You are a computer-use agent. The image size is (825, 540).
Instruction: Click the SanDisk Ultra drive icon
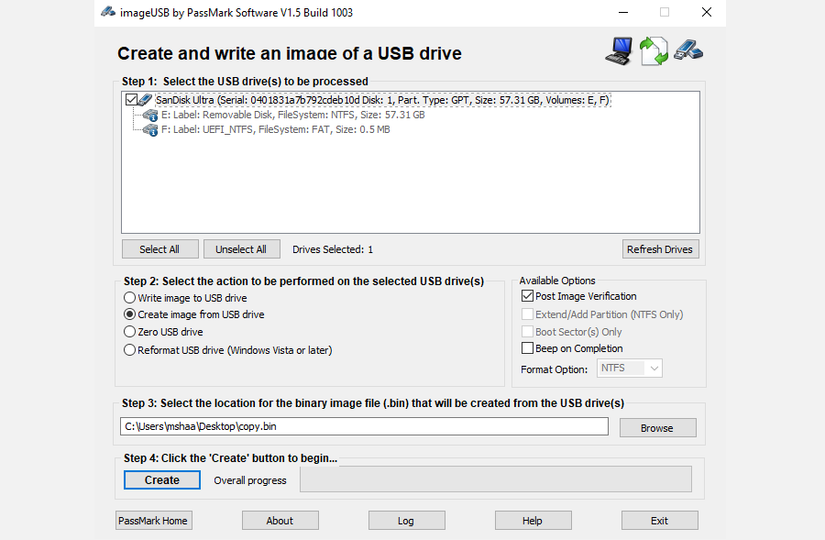(x=146, y=99)
